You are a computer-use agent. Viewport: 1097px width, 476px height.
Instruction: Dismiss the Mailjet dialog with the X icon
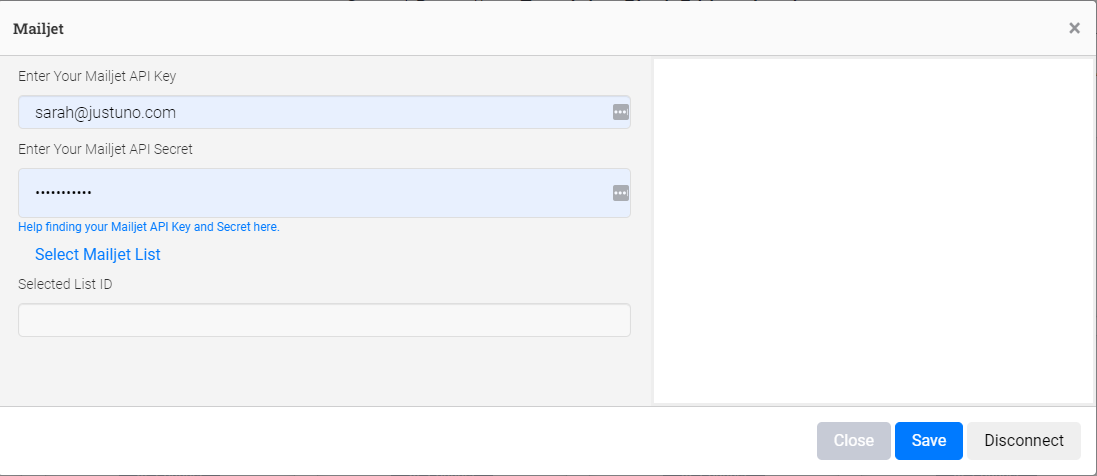[1074, 28]
